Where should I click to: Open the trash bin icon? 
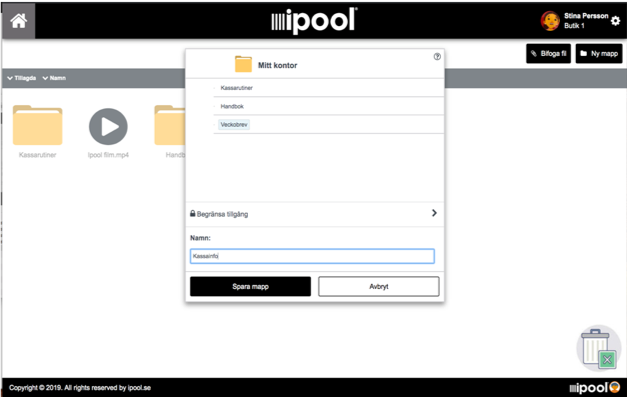[x=599, y=348]
